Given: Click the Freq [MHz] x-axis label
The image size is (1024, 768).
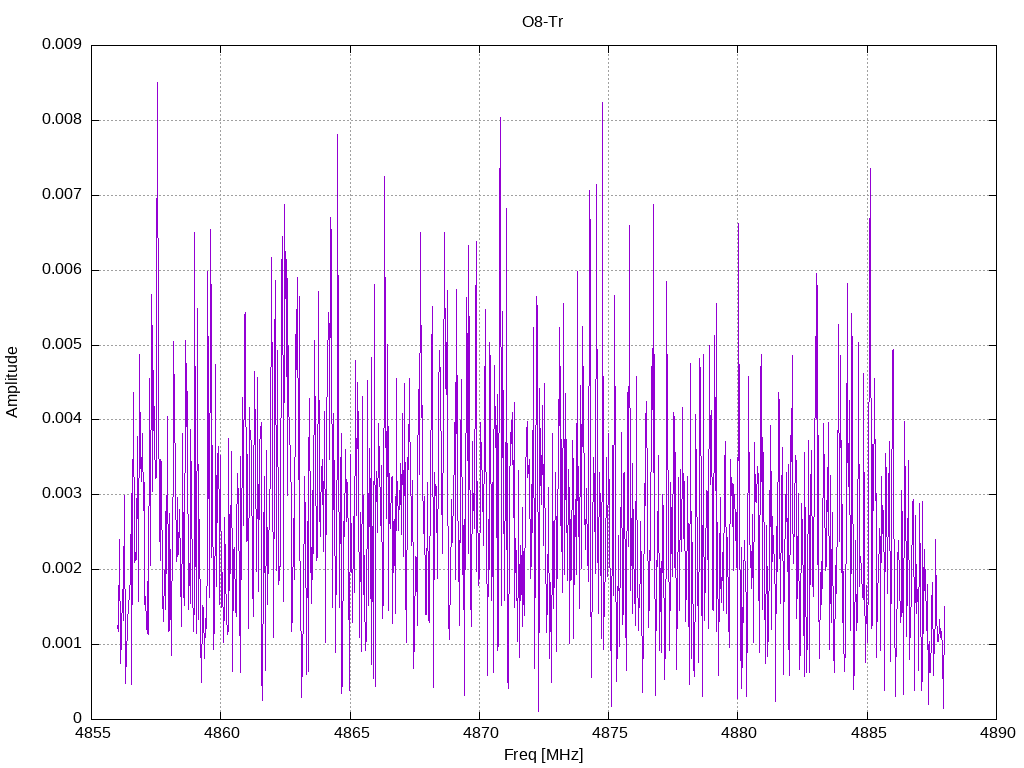Looking at the screenshot, I should coord(543,755).
